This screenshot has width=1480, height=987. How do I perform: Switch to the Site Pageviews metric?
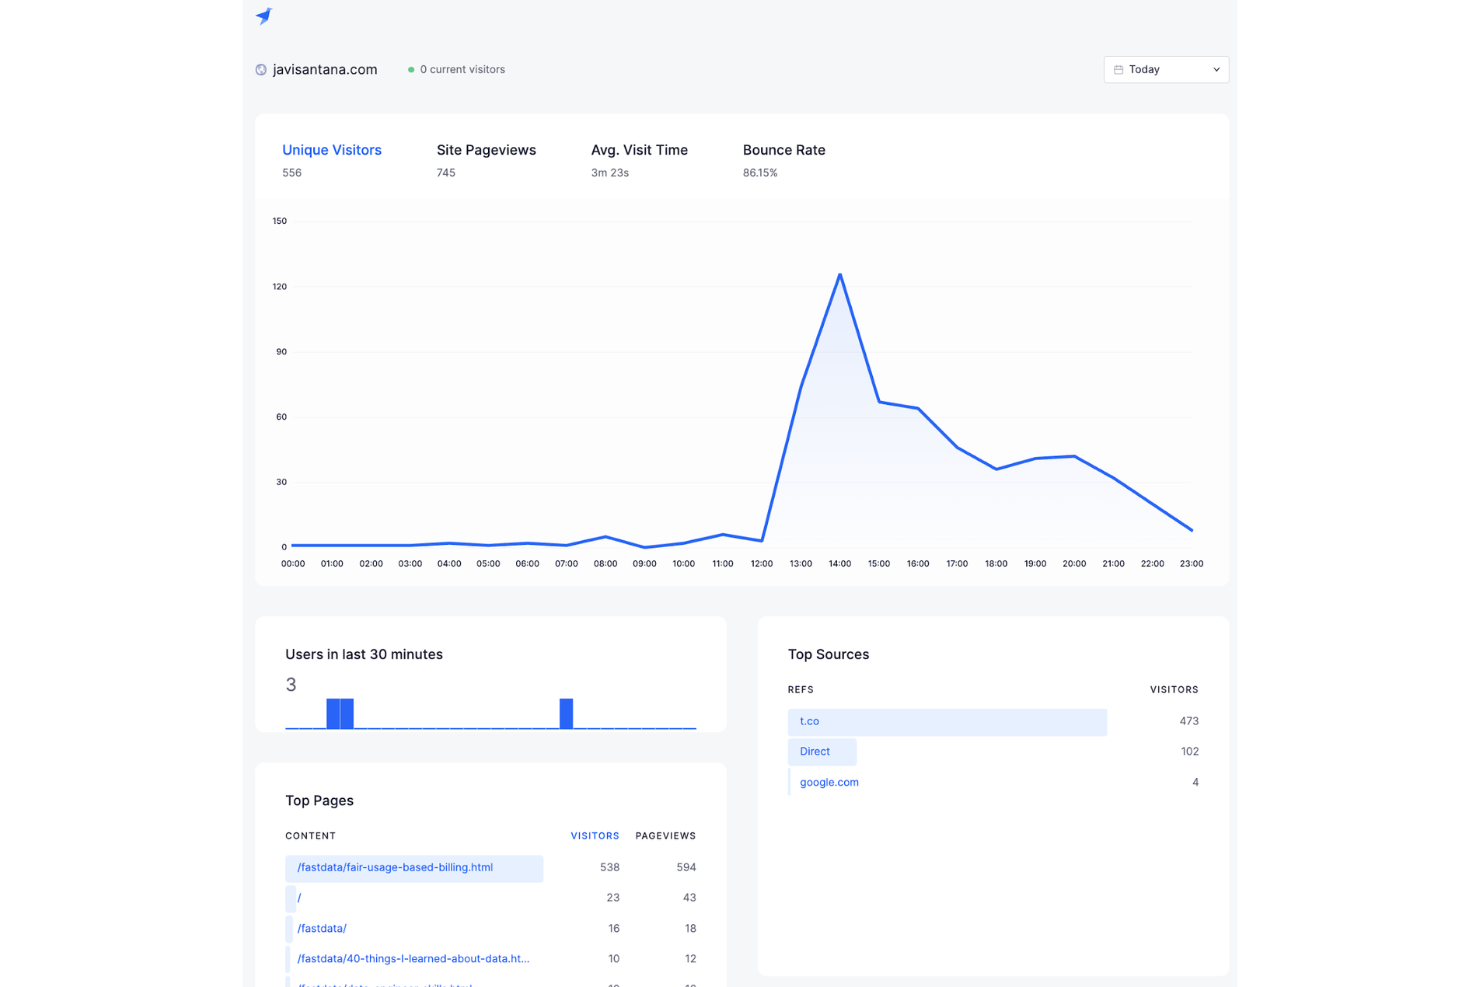click(486, 150)
